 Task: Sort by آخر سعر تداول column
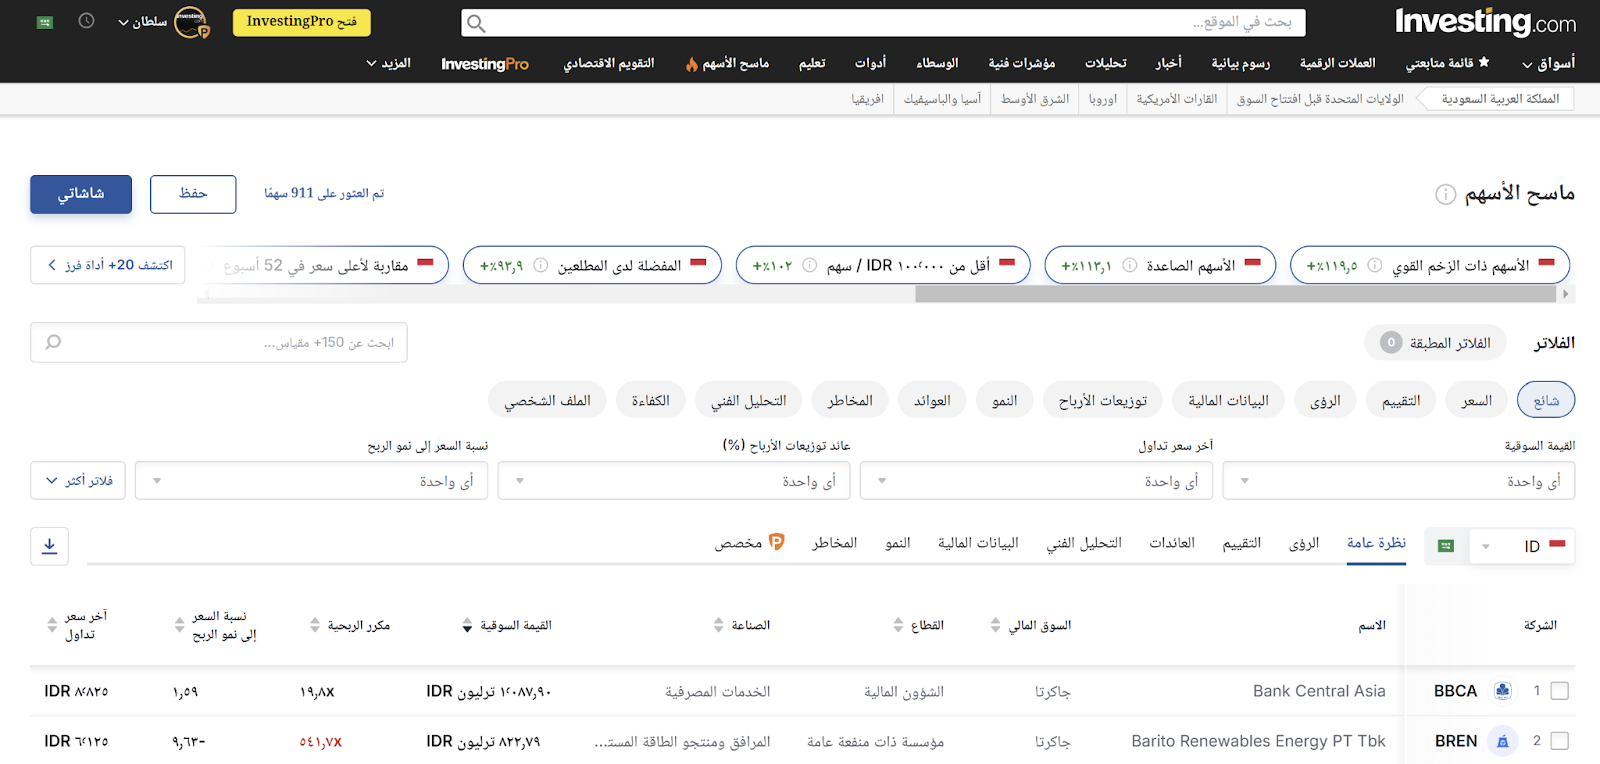[52, 625]
